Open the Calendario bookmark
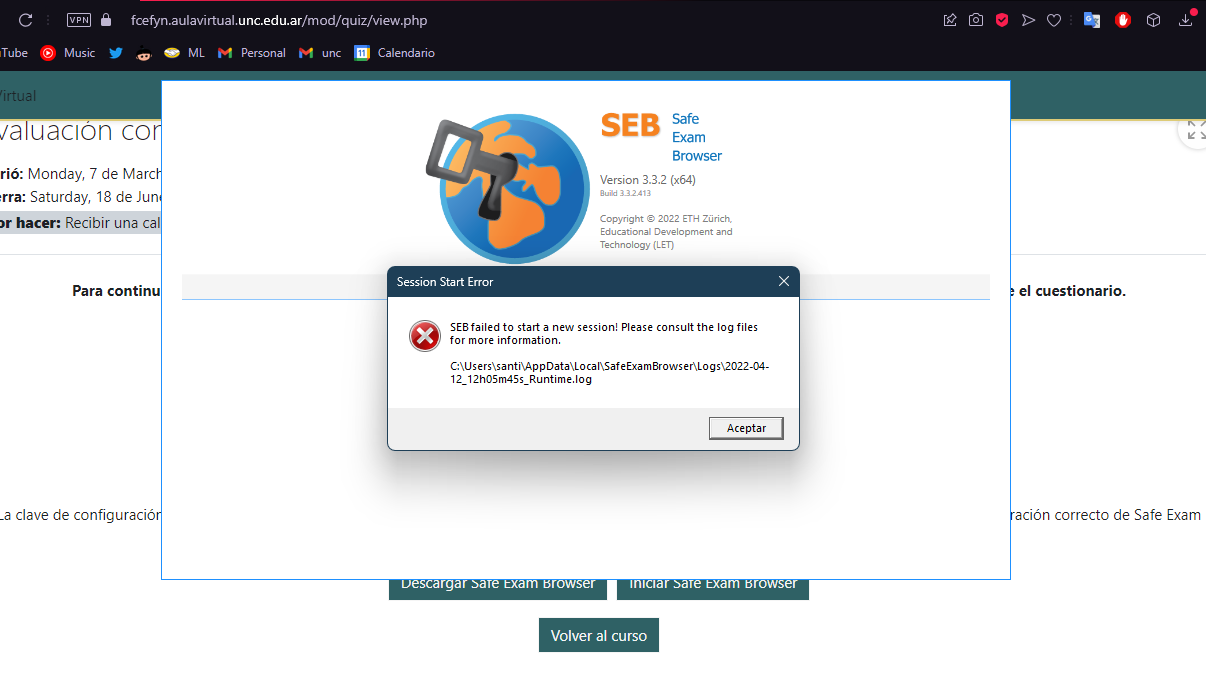 pyautogui.click(x=395, y=53)
